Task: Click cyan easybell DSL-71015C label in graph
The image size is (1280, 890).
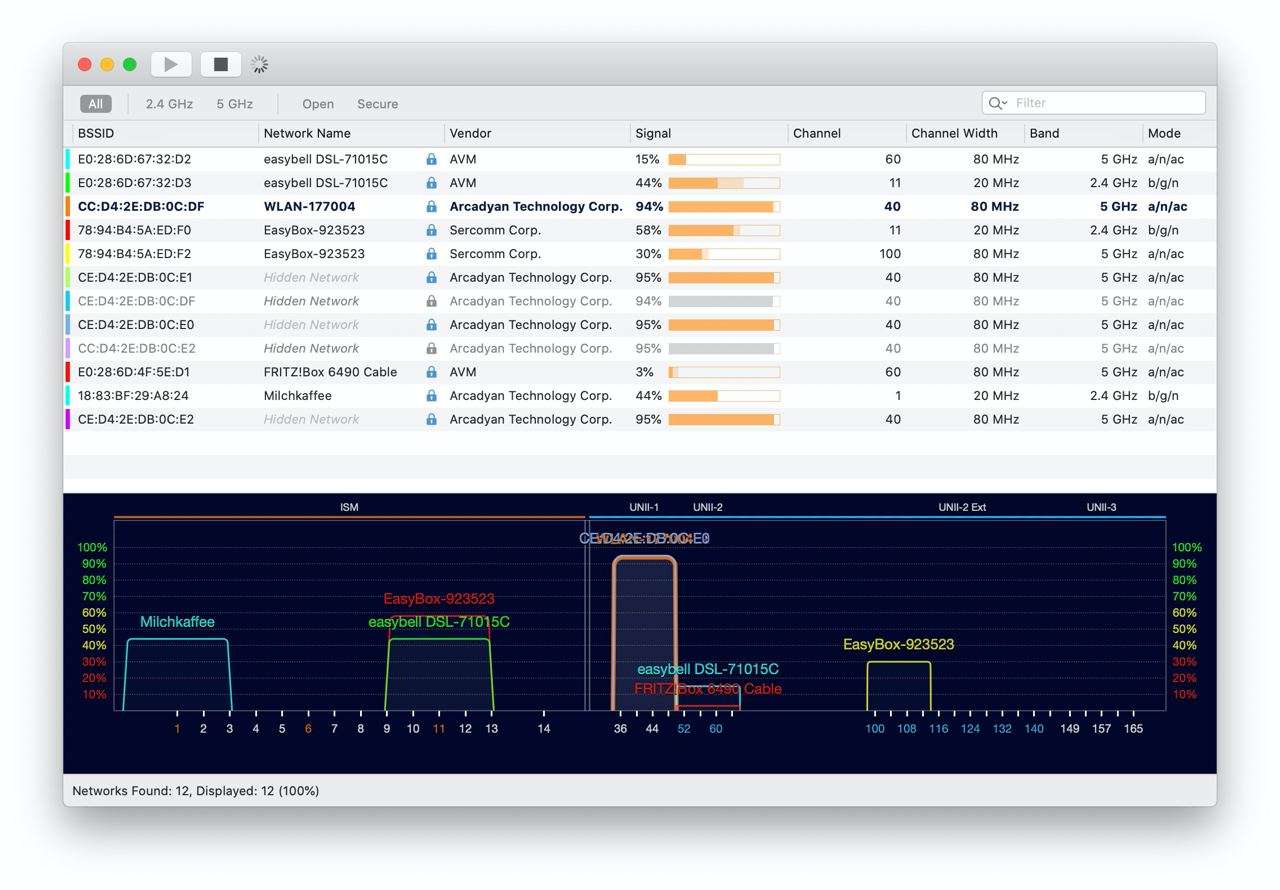Action: 708,669
